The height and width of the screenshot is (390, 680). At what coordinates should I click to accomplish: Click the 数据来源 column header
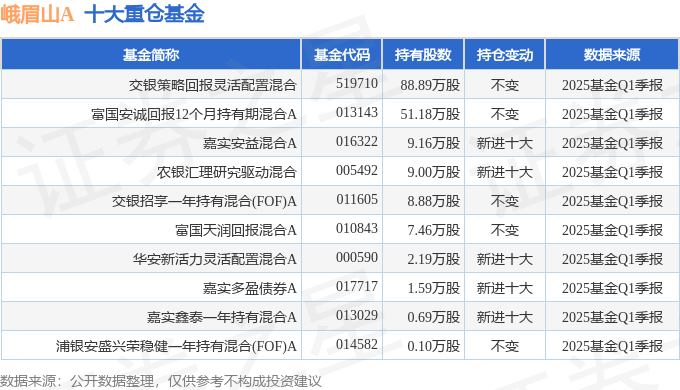click(x=611, y=55)
